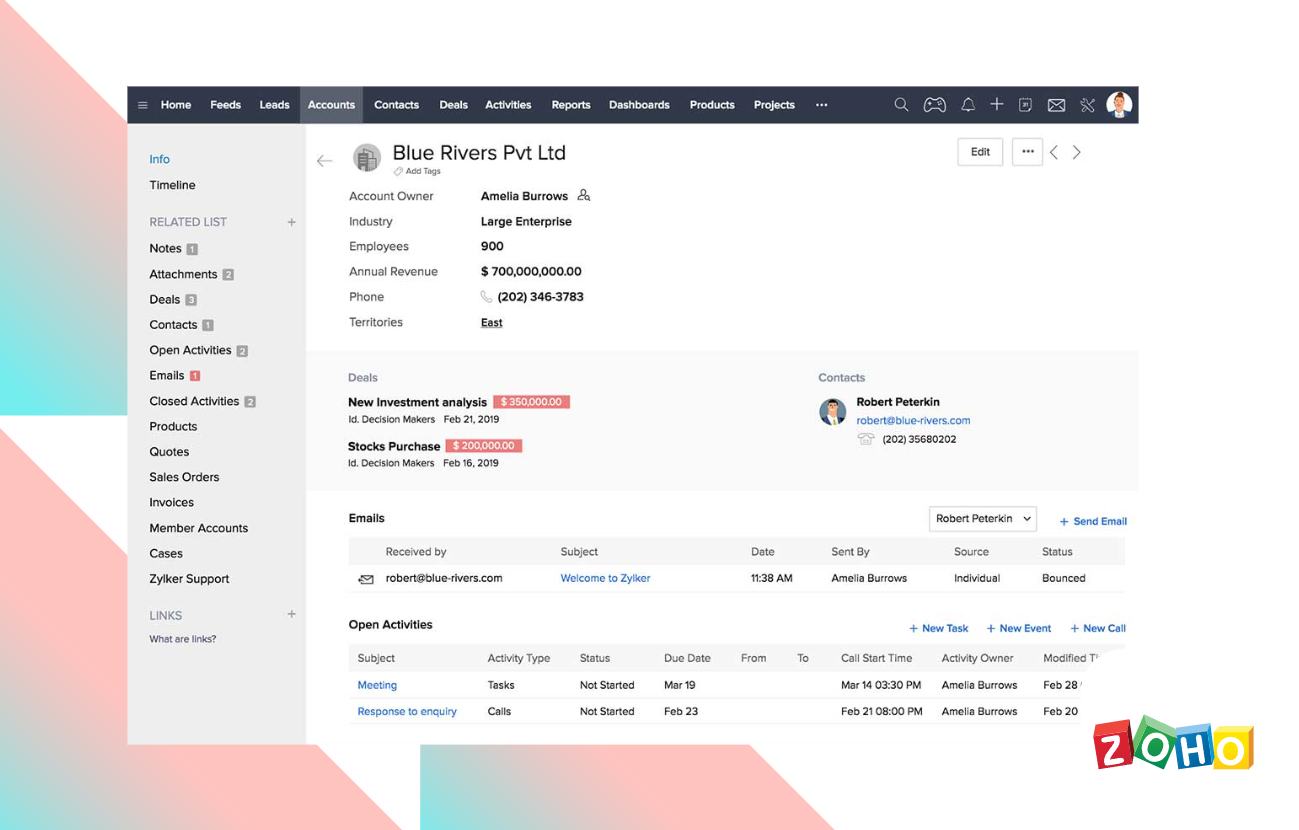Open the gamescope controller icon
Image resolution: width=1299 pixels, height=830 pixels.
[934, 104]
